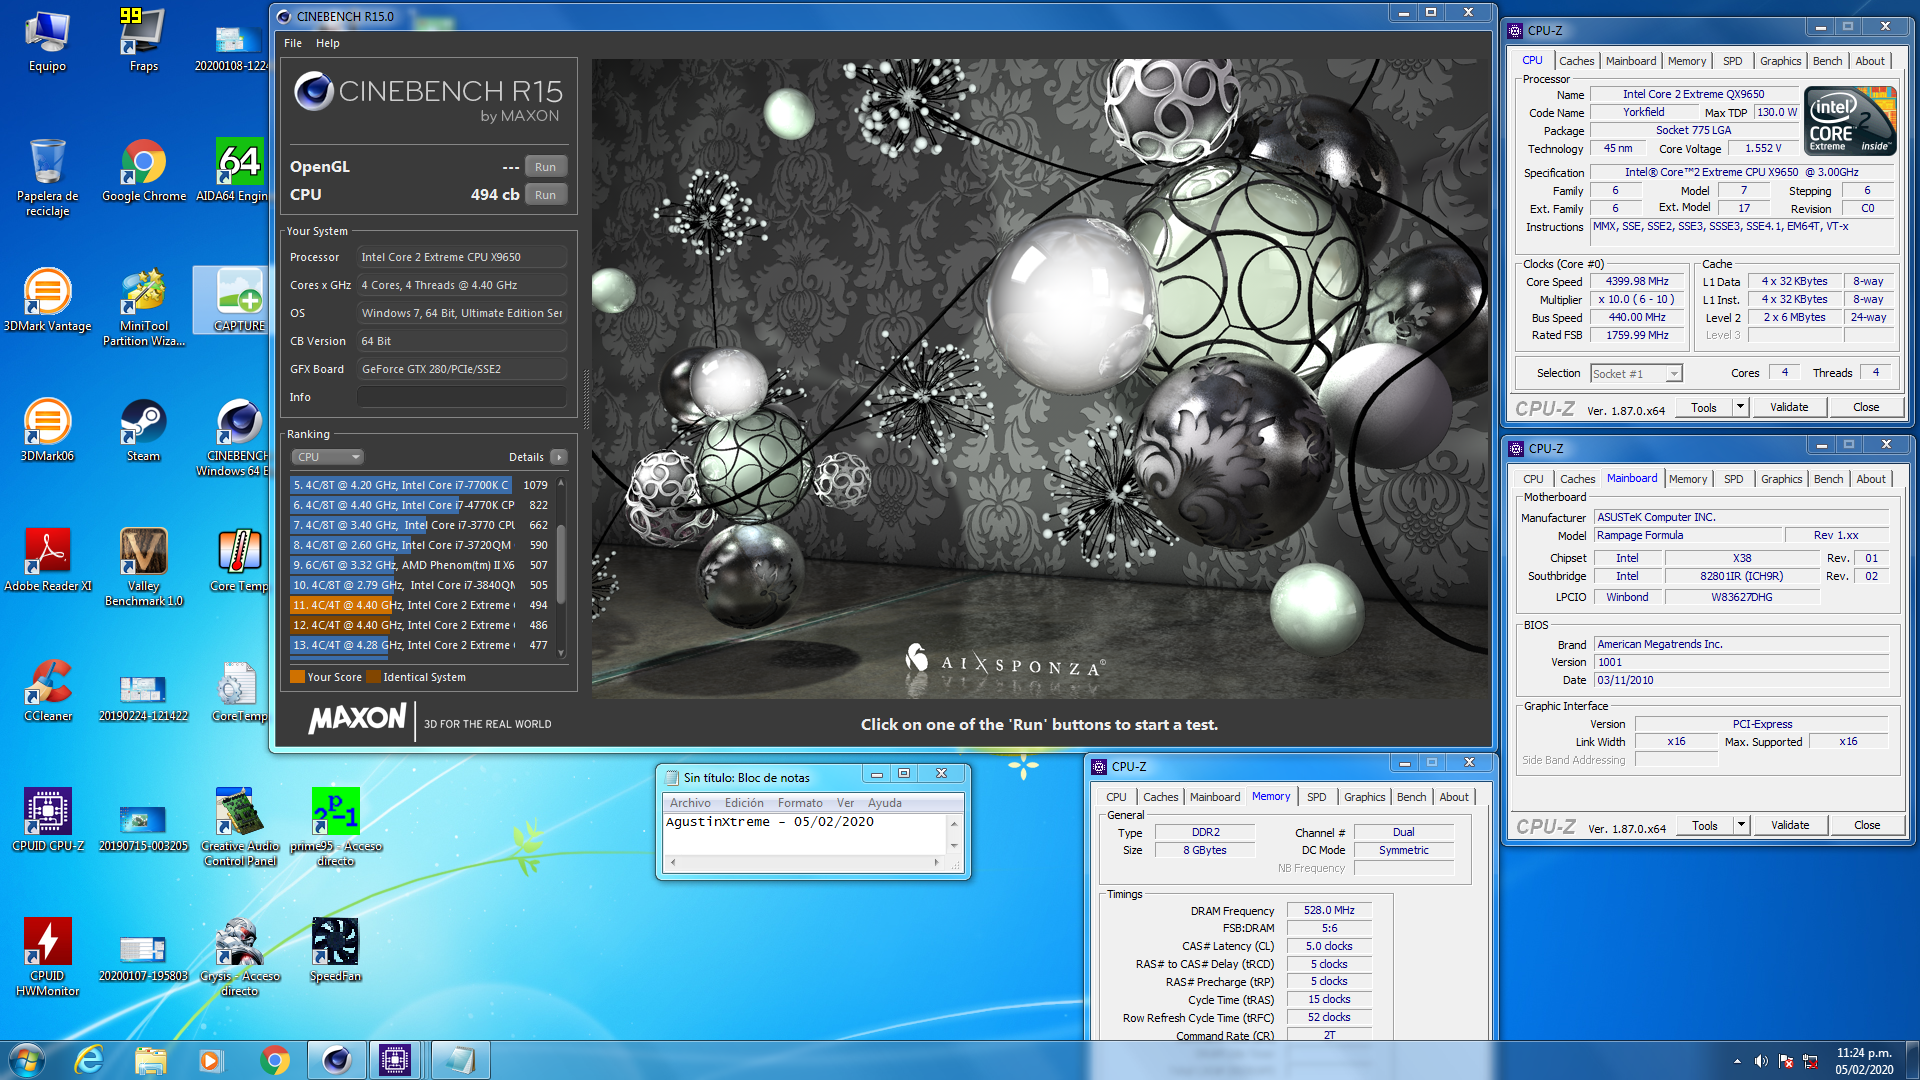Image resolution: width=1920 pixels, height=1080 pixels.
Task: Open the Equipo desktop icon
Action: [x=47, y=41]
